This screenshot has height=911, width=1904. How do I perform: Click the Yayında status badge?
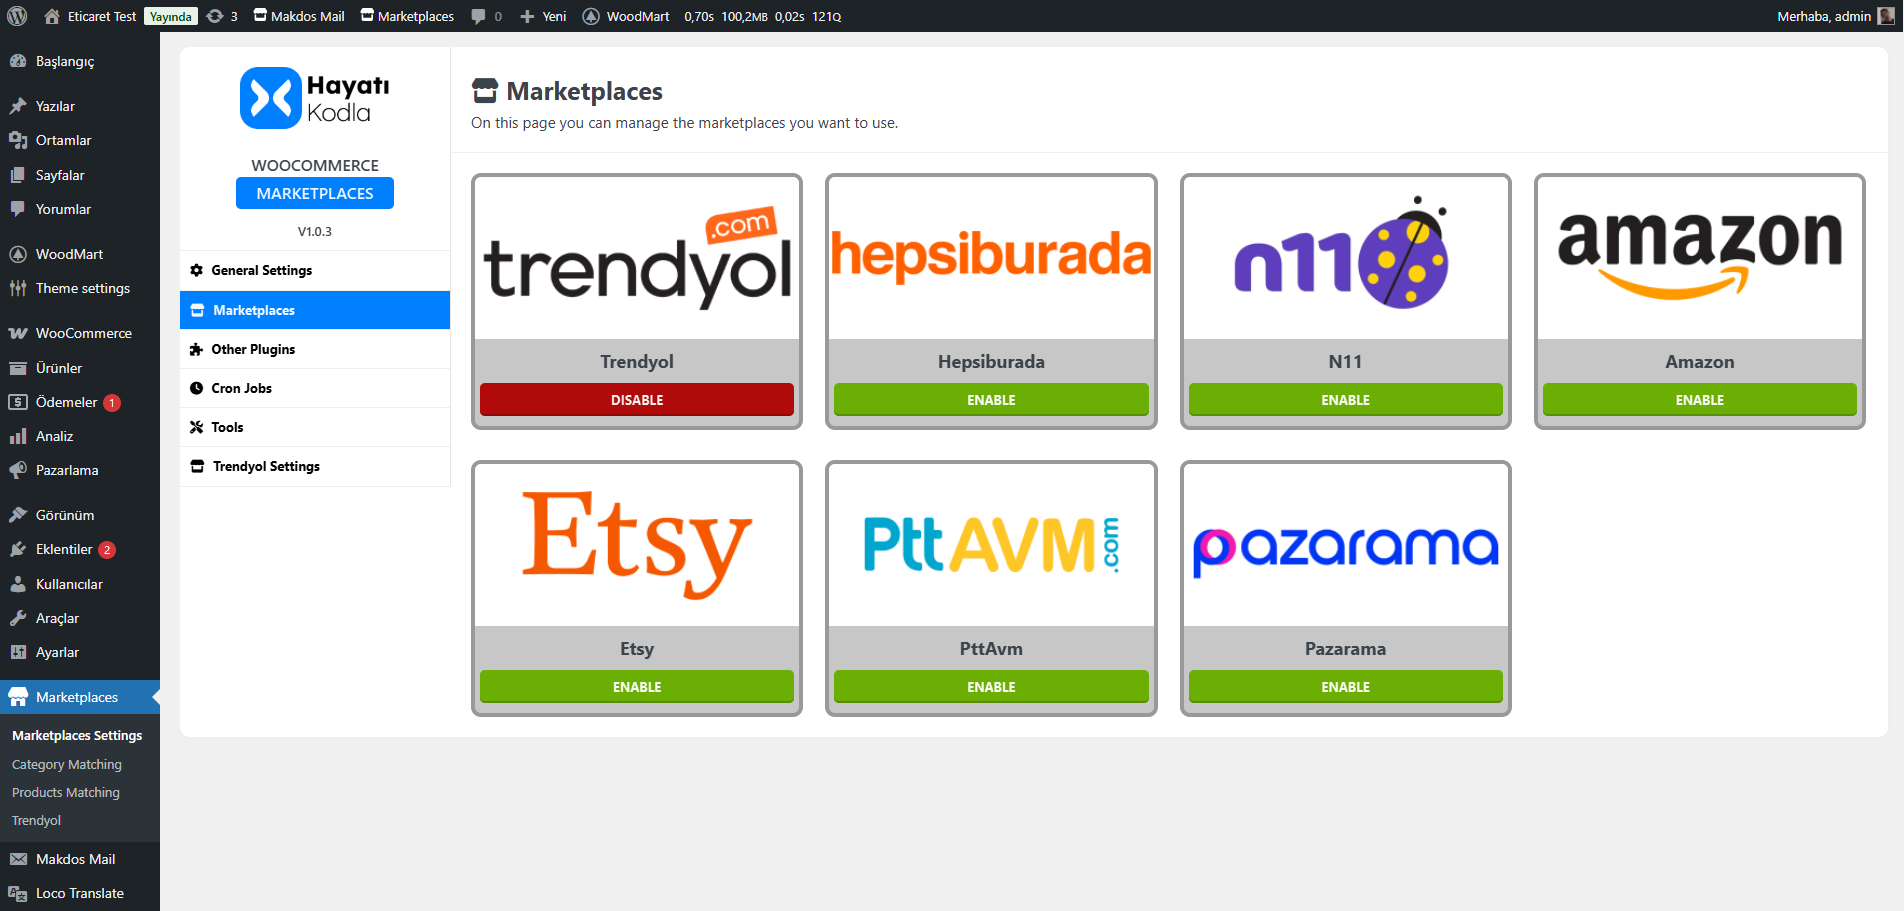point(171,16)
